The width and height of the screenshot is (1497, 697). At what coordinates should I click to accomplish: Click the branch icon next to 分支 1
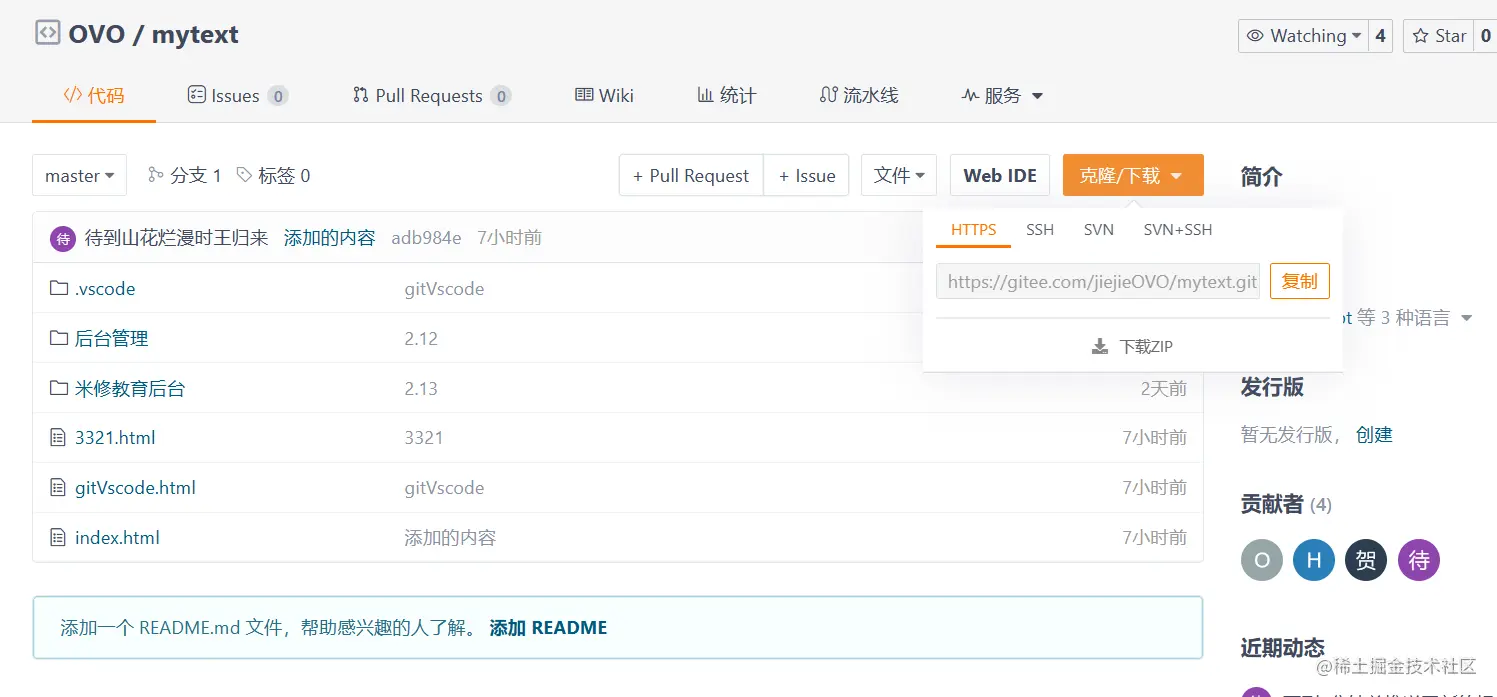click(x=155, y=175)
